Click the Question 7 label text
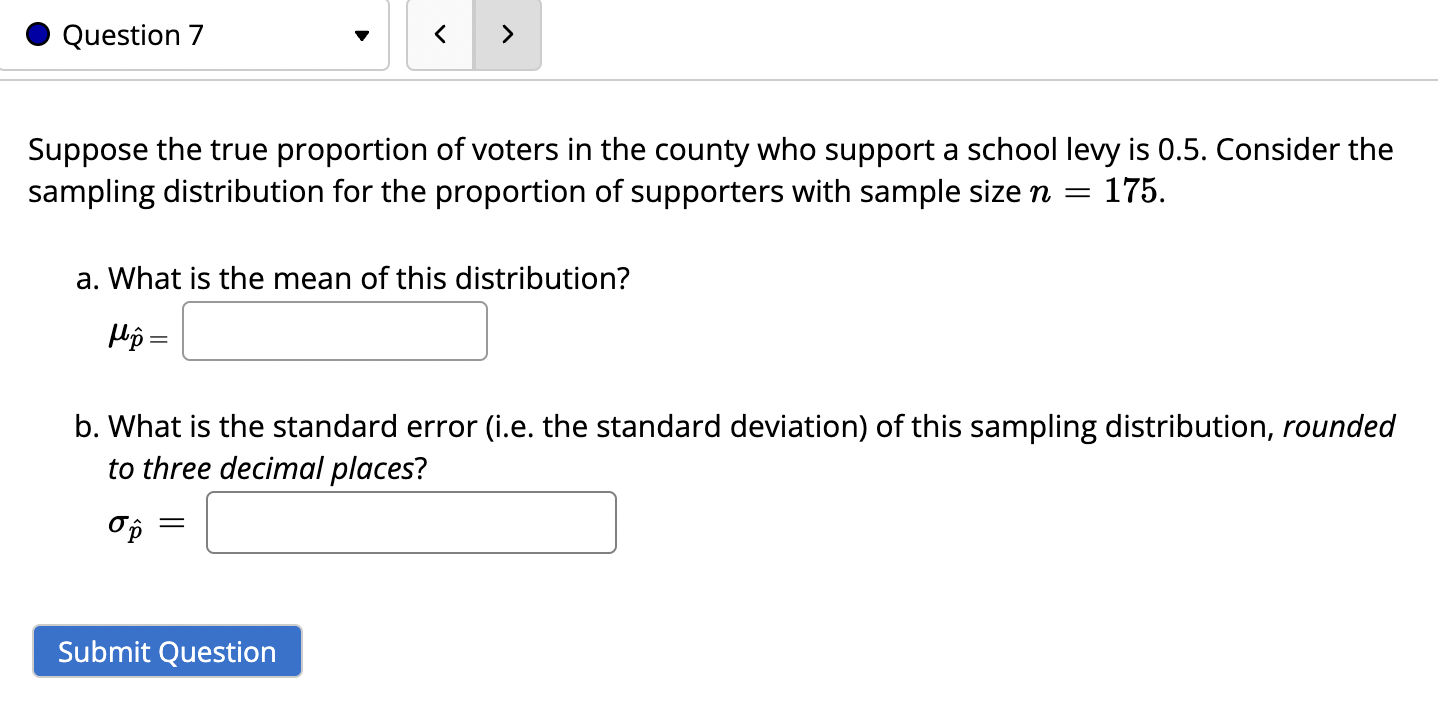This screenshot has width=1438, height=704. (131, 34)
